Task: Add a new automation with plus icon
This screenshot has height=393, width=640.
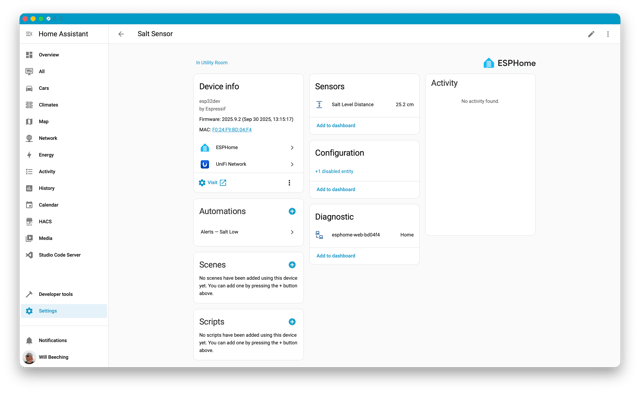Action: pos(292,211)
